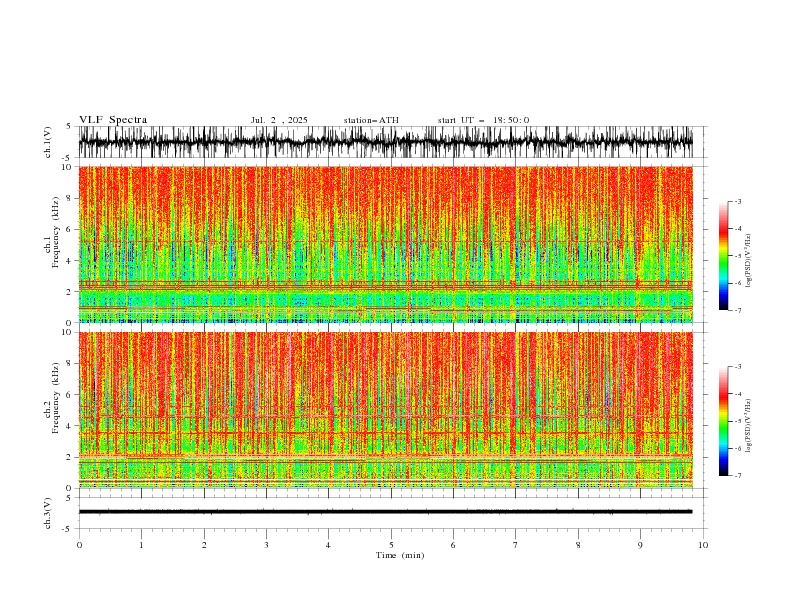Image resolution: width=792 pixels, height=612 pixels.
Task: Click the time axis tick label "9"
Action: coord(640,545)
